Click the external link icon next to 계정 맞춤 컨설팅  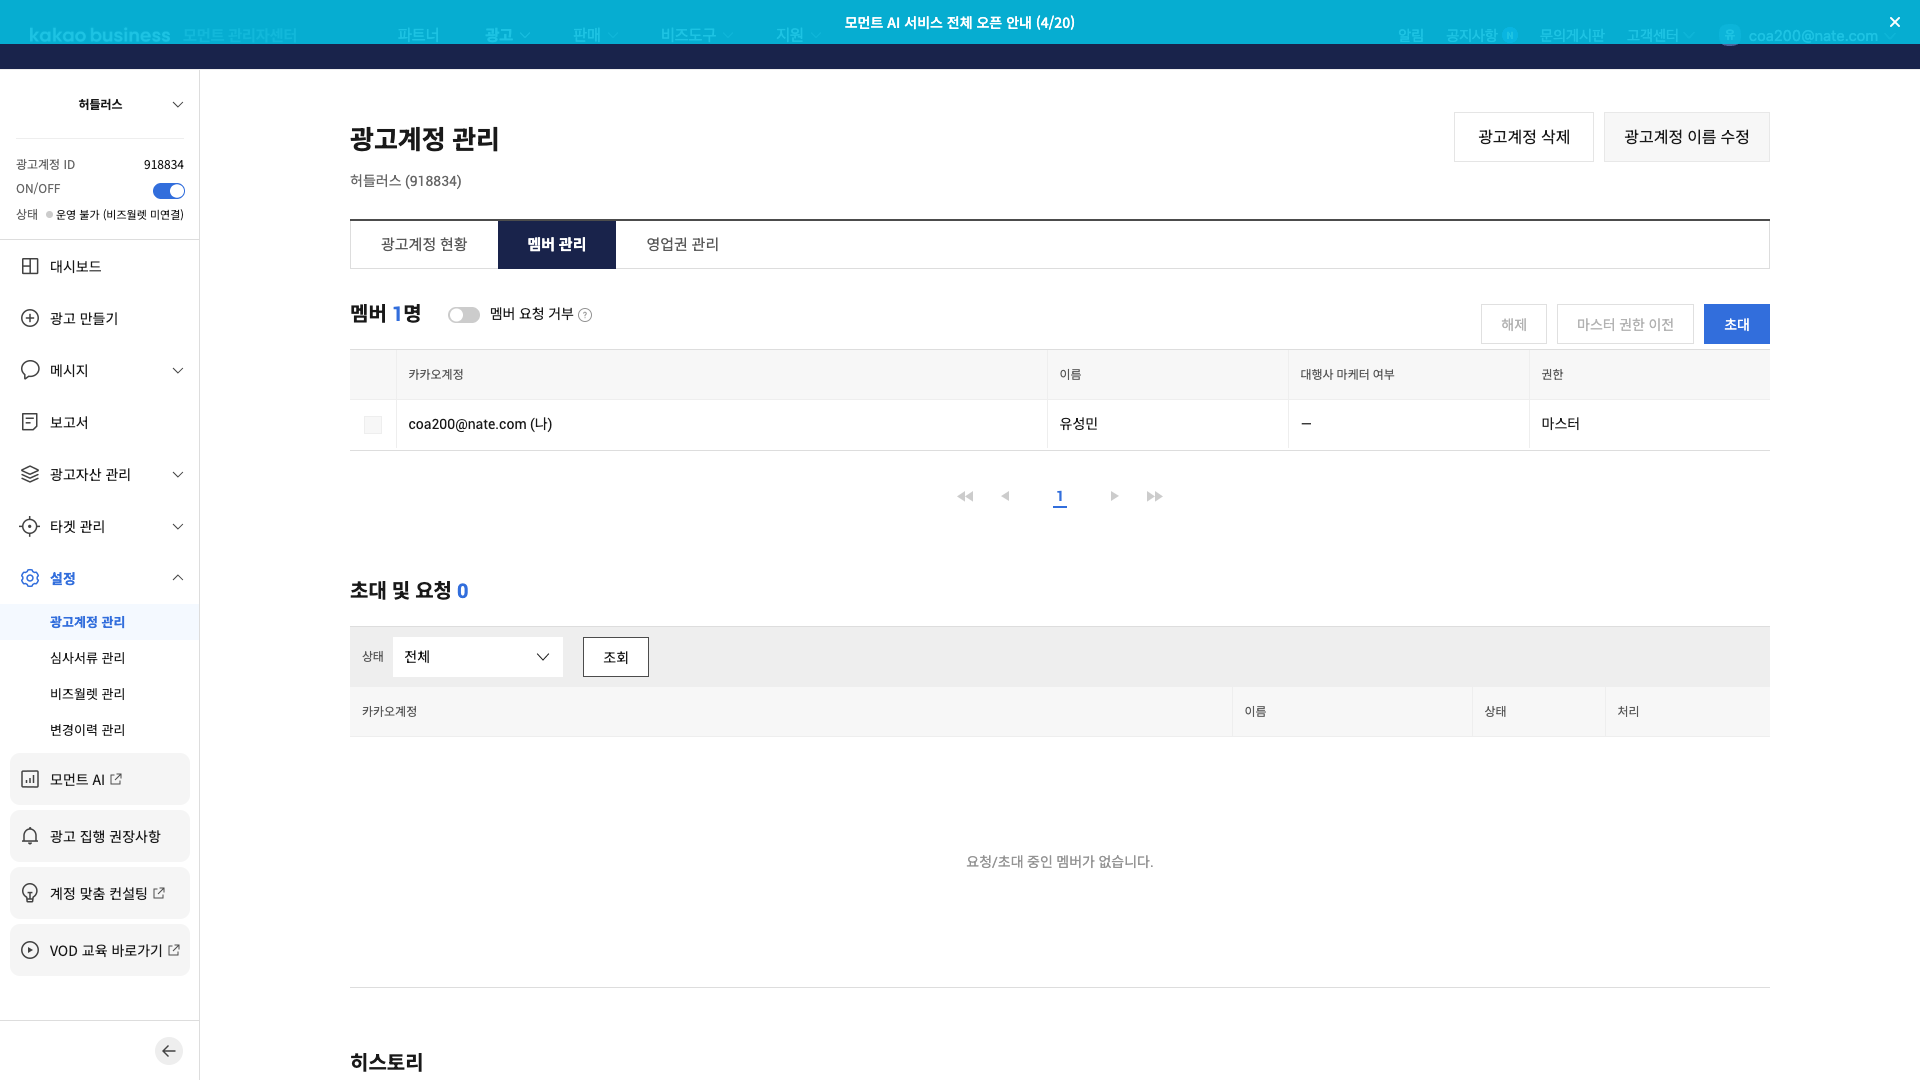(159, 893)
